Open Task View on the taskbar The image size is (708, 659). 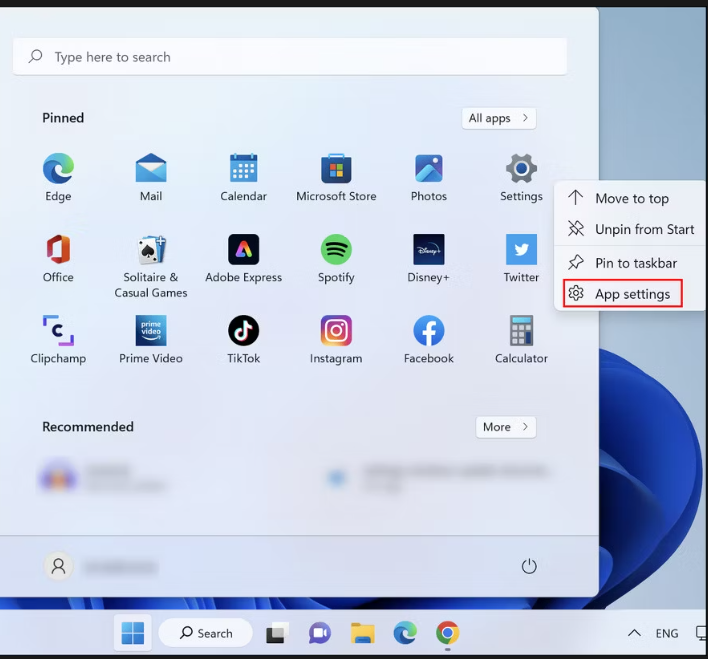click(x=277, y=633)
